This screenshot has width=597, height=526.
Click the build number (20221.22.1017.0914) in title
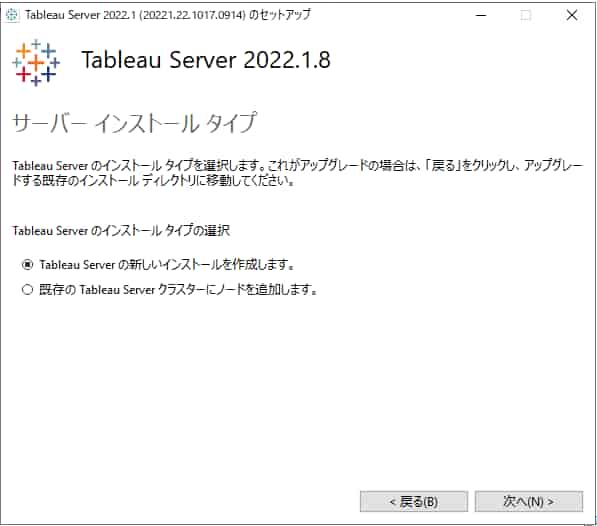[192, 15]
